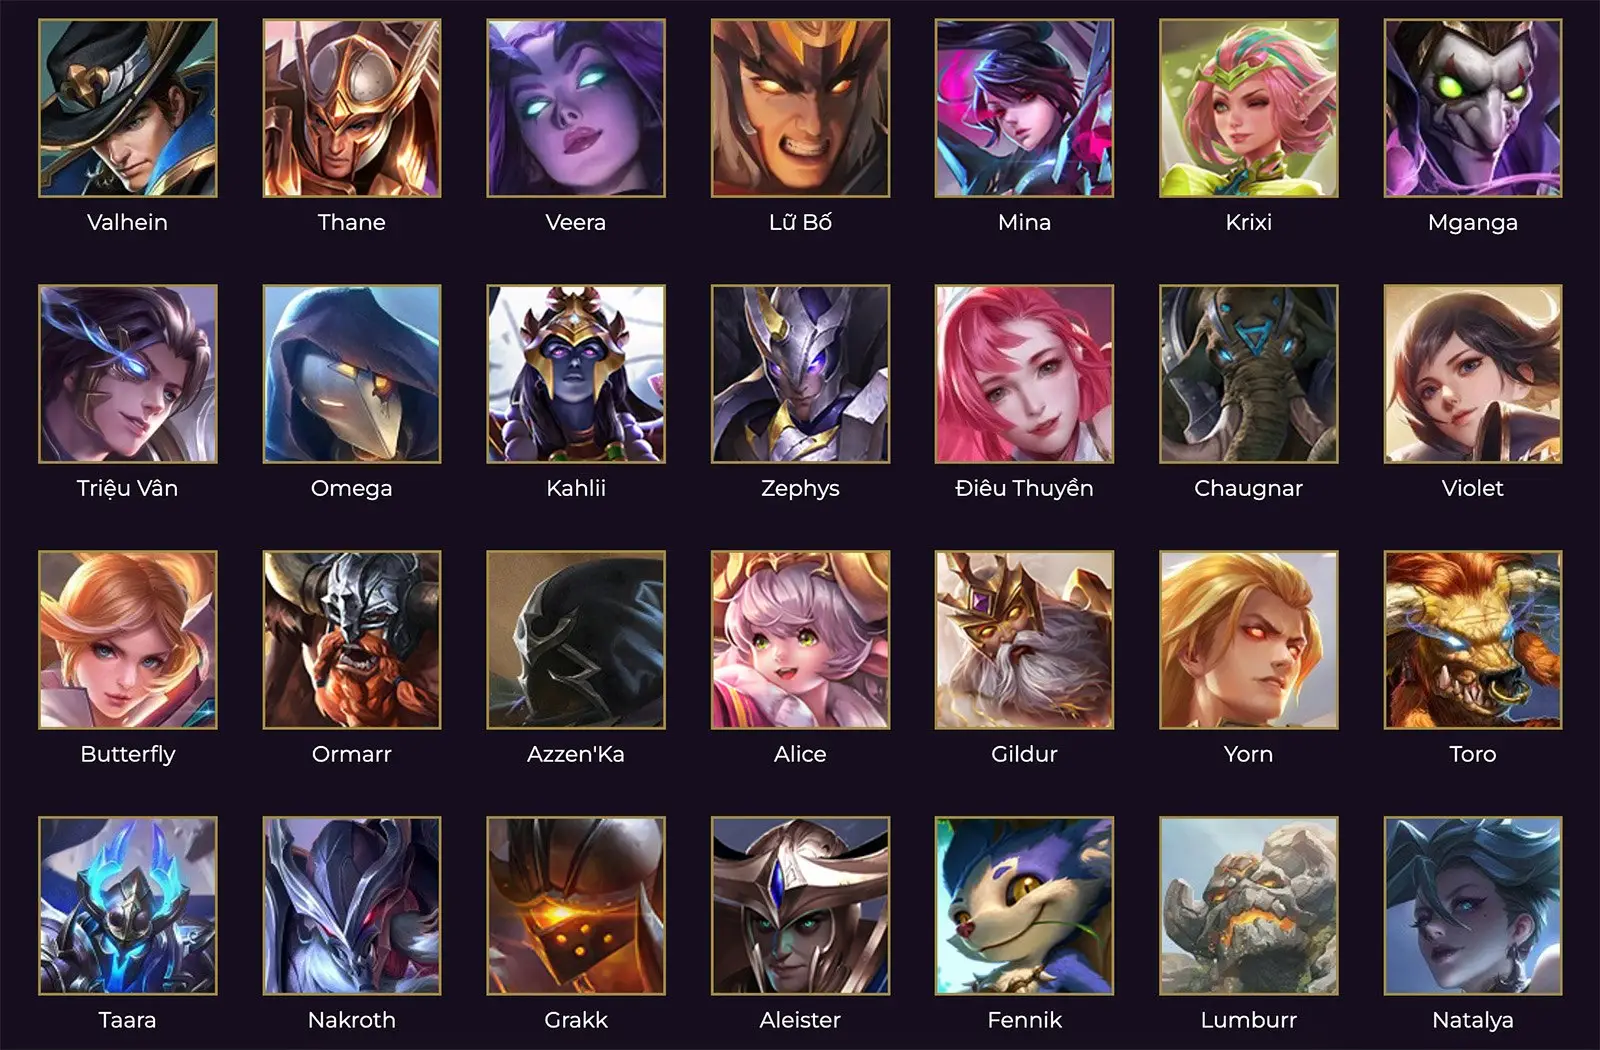Screen dimensions: 1600x1050
Task: Select the Butterfly hero icon
Action: coord(127,640)
